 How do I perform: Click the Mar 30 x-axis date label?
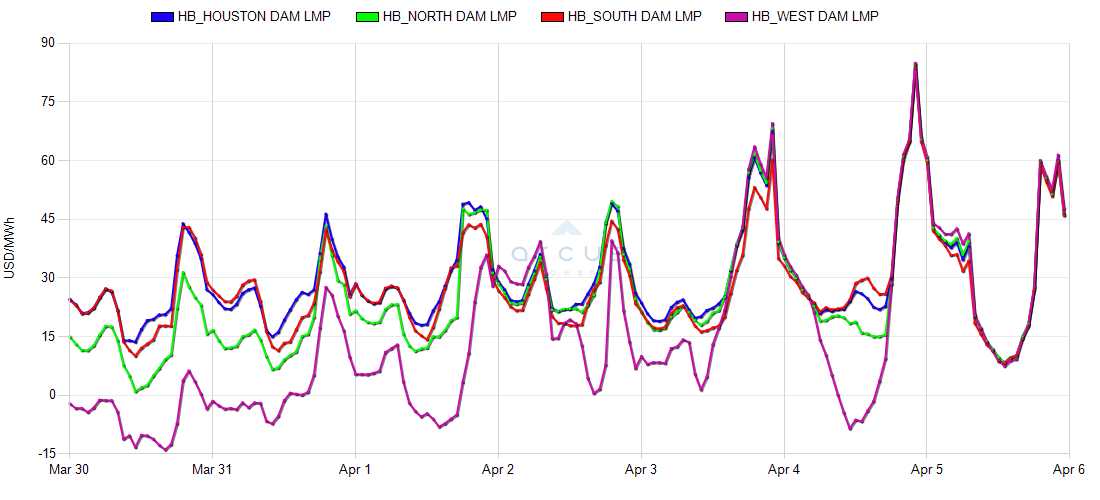pyautogui.click(x=70, y=469)
